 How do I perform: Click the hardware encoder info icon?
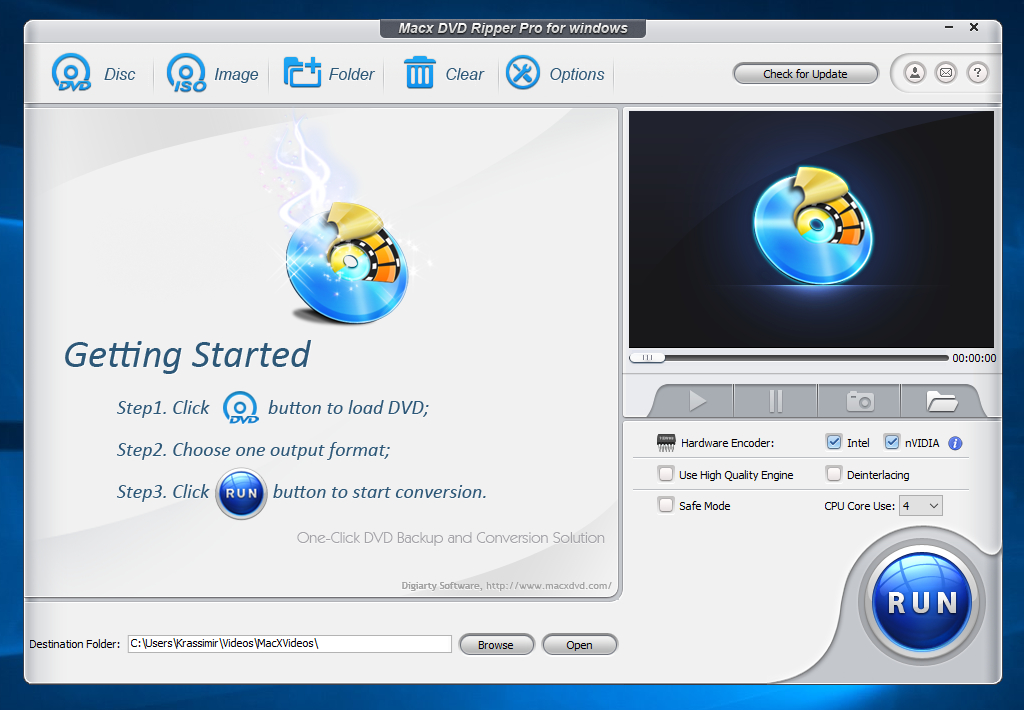[x=955, y=443]
